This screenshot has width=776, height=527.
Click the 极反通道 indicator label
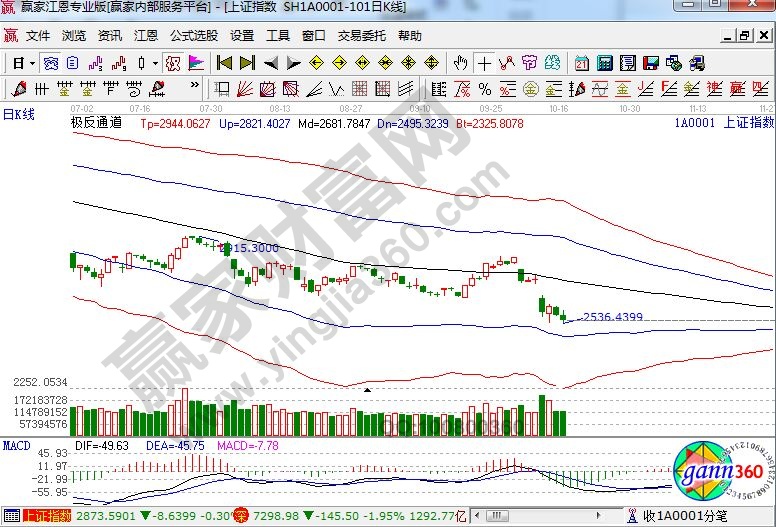tap(95, 123)
